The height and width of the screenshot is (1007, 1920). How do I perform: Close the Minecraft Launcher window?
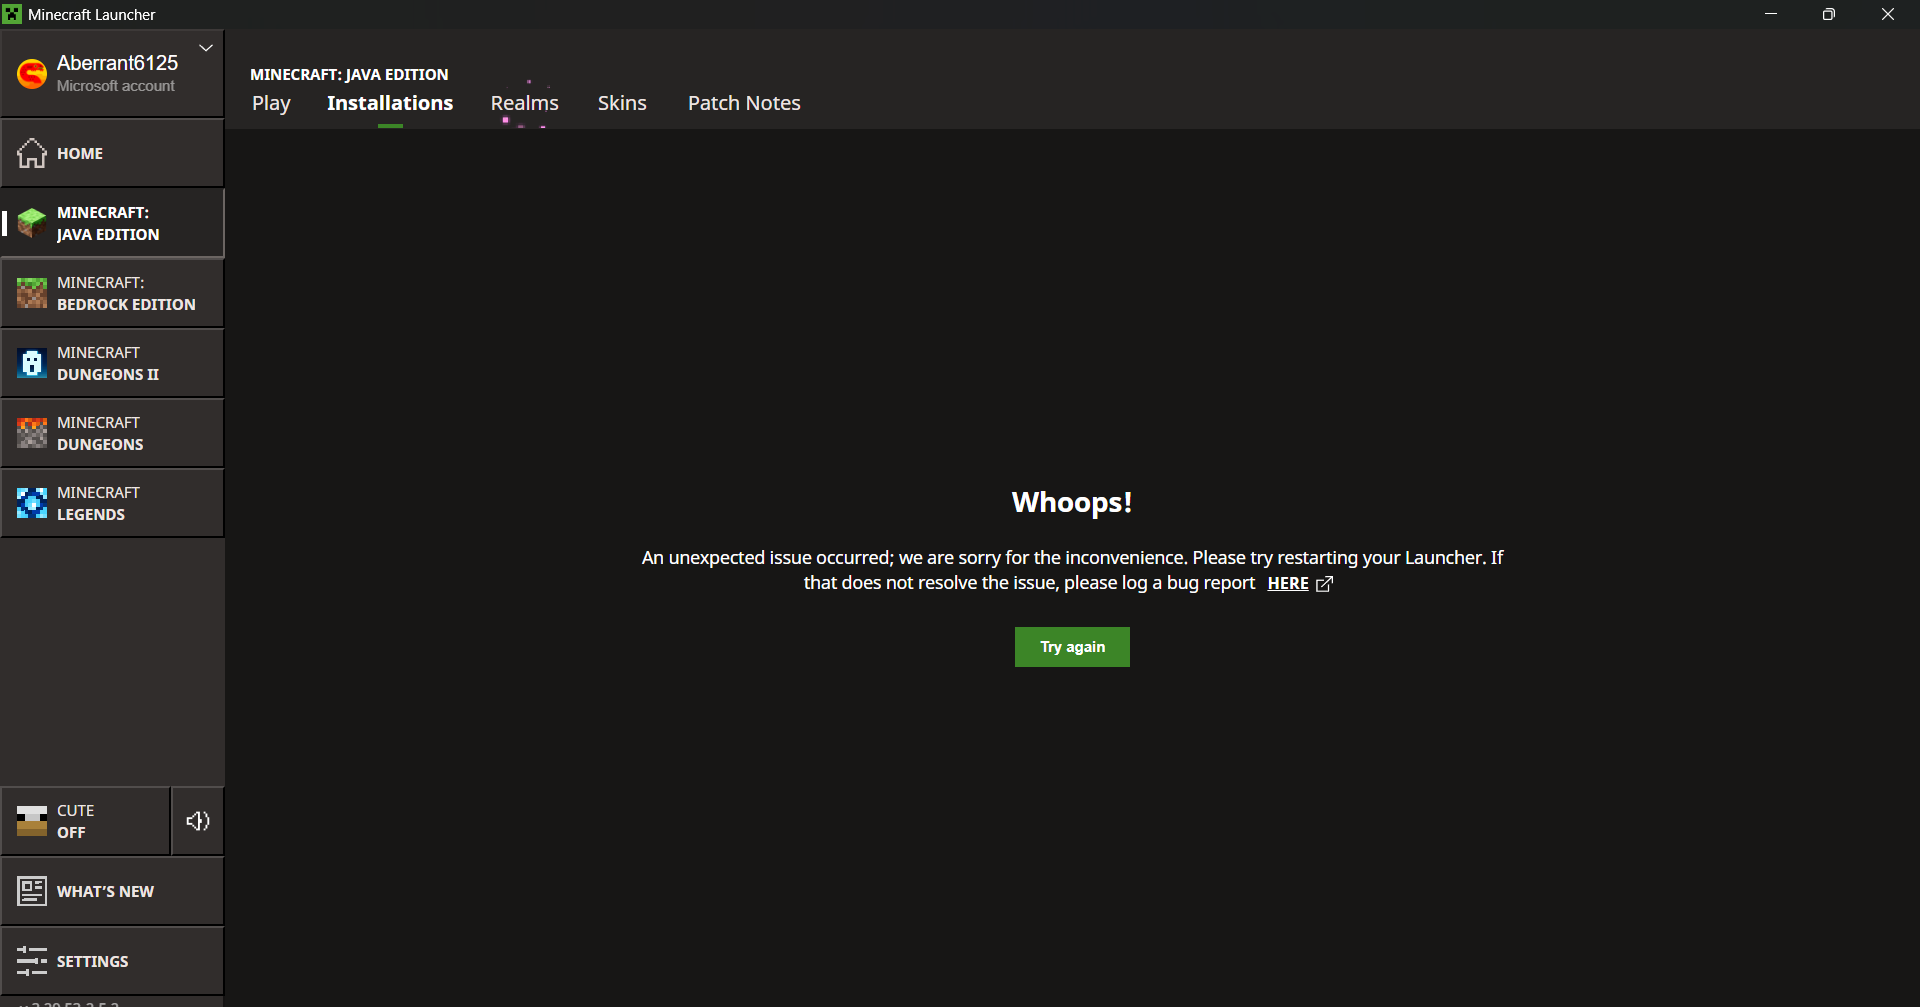click(1888, 14)
